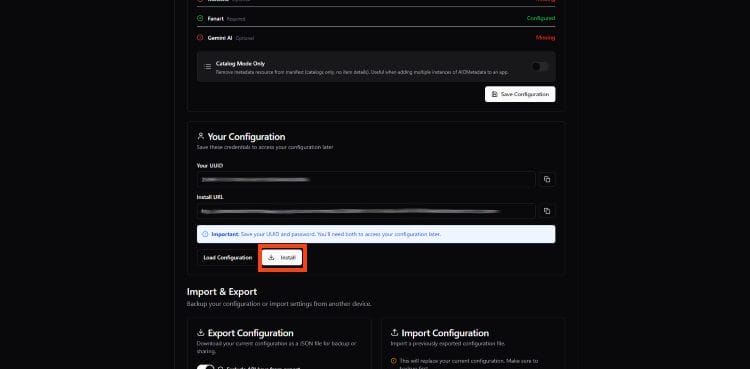
Task: Click the Your UUID field
Action: 366,179
